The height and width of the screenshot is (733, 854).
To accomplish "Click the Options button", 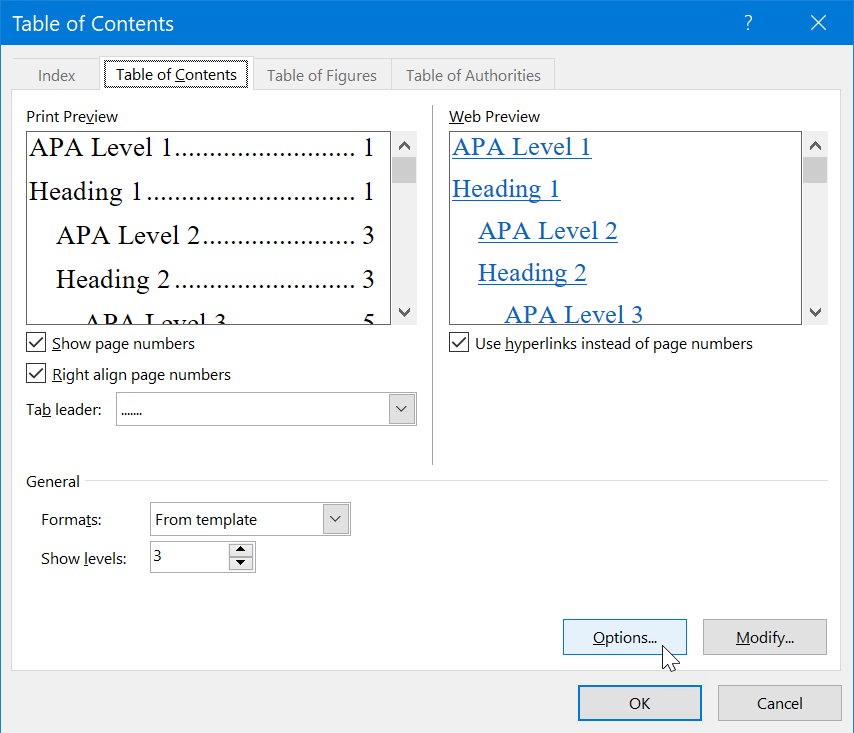I will click(624, 637).
